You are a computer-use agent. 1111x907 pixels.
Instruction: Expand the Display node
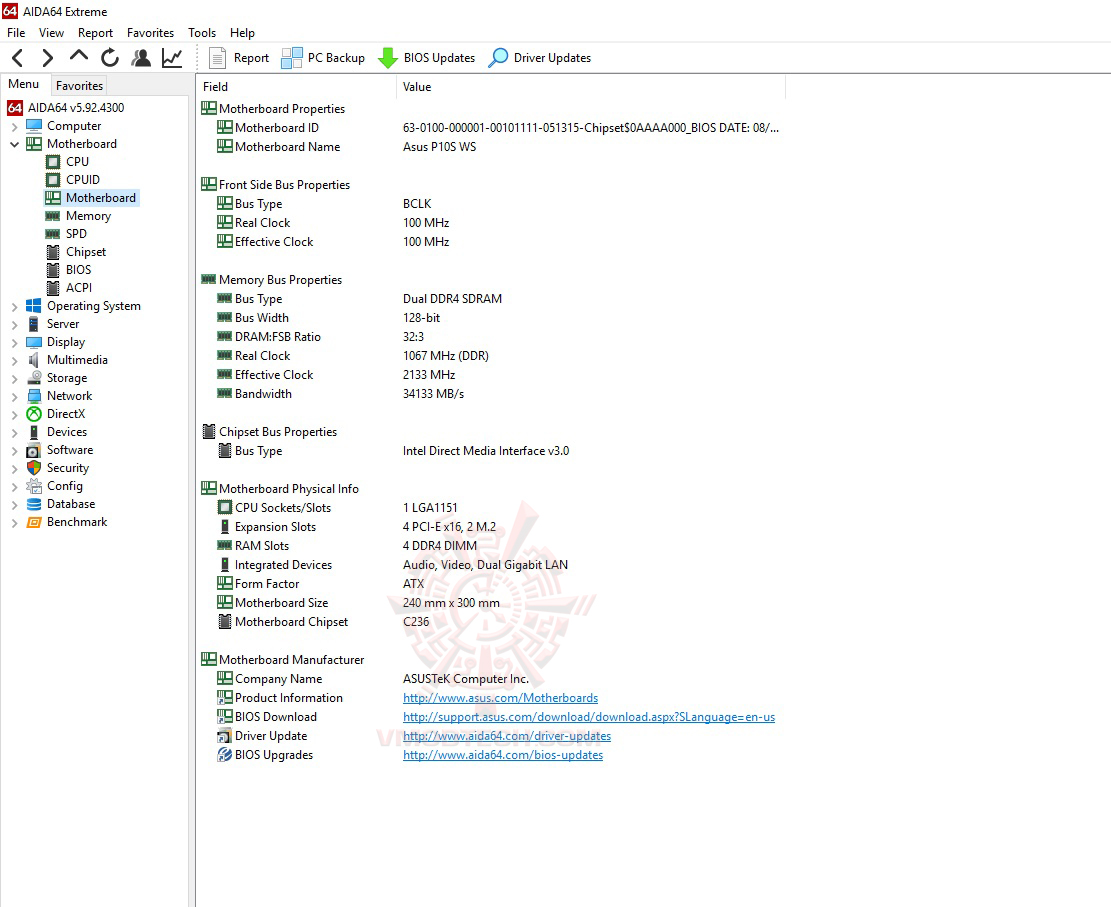(14, 343)
